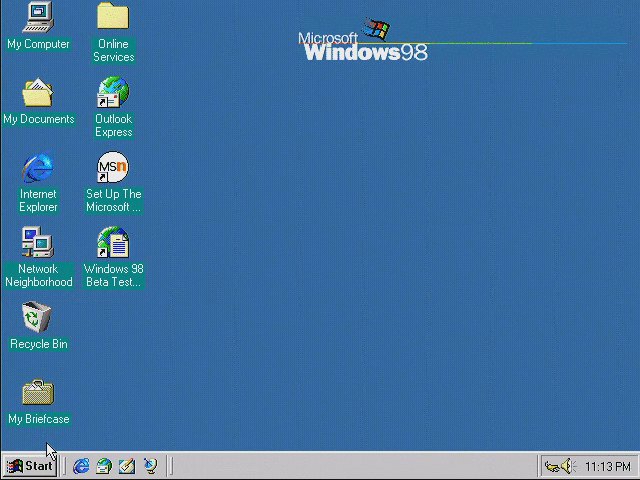The height and width of the screenshot is (480, 640).
Task: Click the volume speaker tray icon
Action: pyautogui.click(x=568, y=466)
